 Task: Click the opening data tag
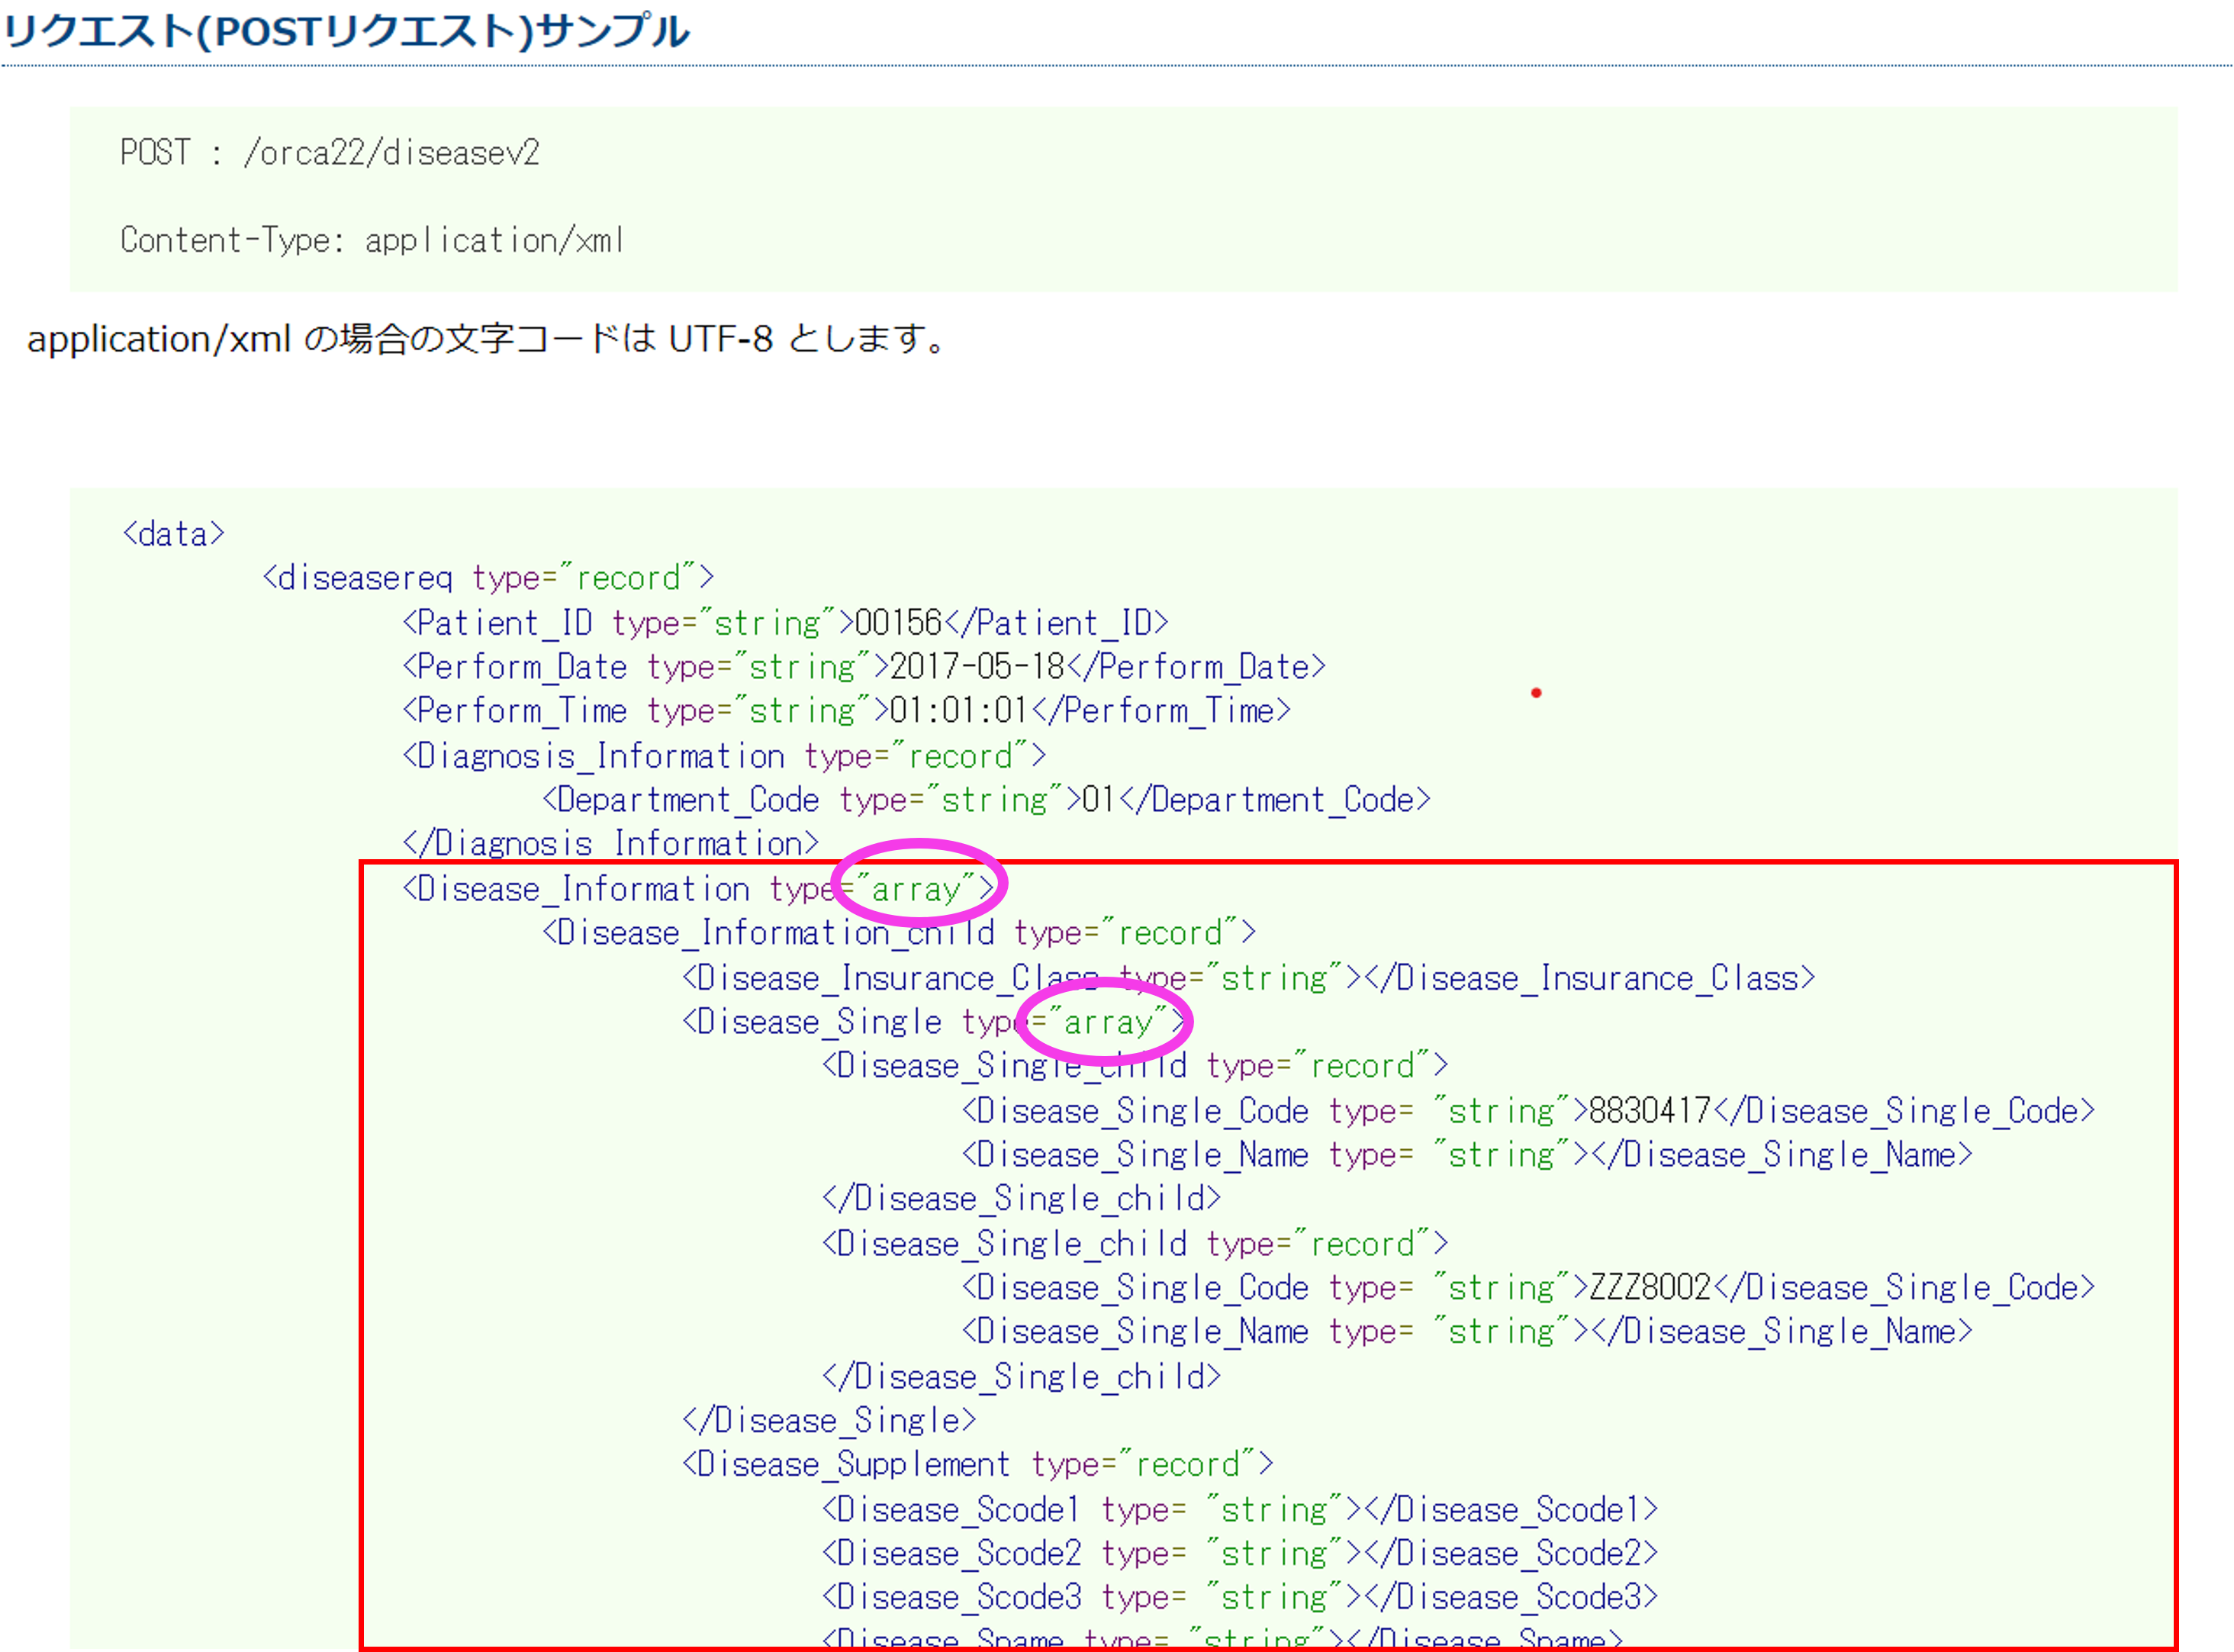pyautogui.click(x=173, y=534)
